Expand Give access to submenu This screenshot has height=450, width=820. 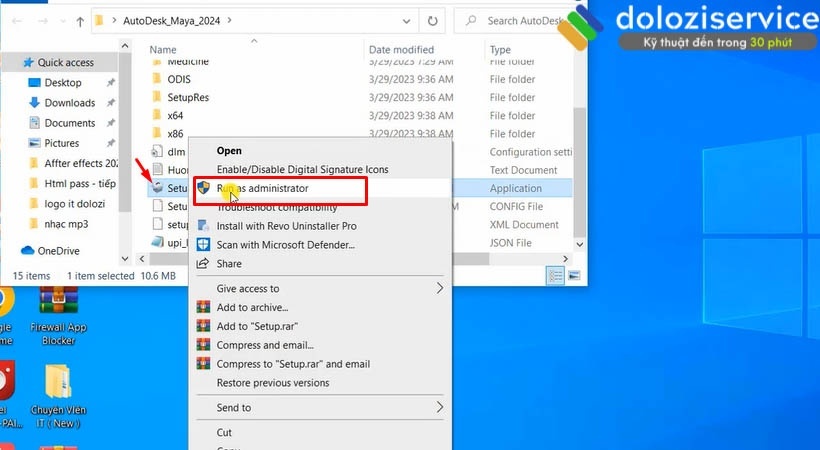coord(320,288)
